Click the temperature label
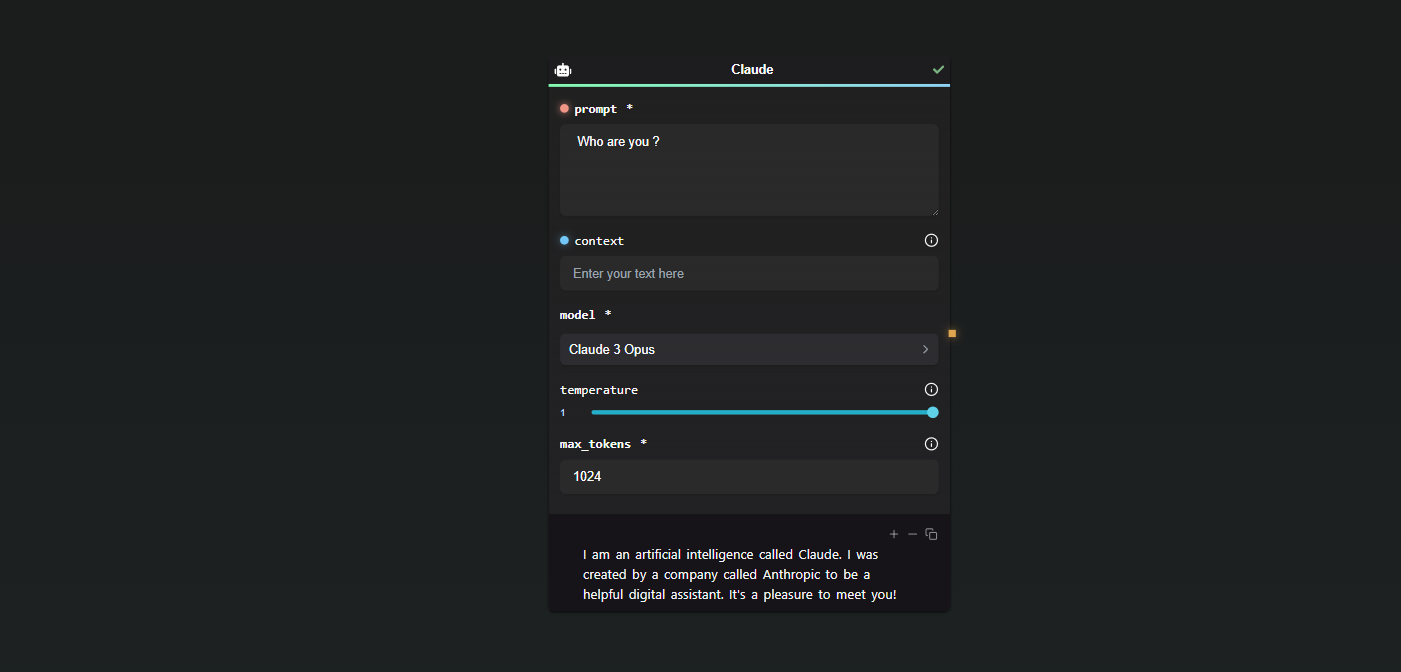This screenshot has height=672, width=1401. point(599,390)
